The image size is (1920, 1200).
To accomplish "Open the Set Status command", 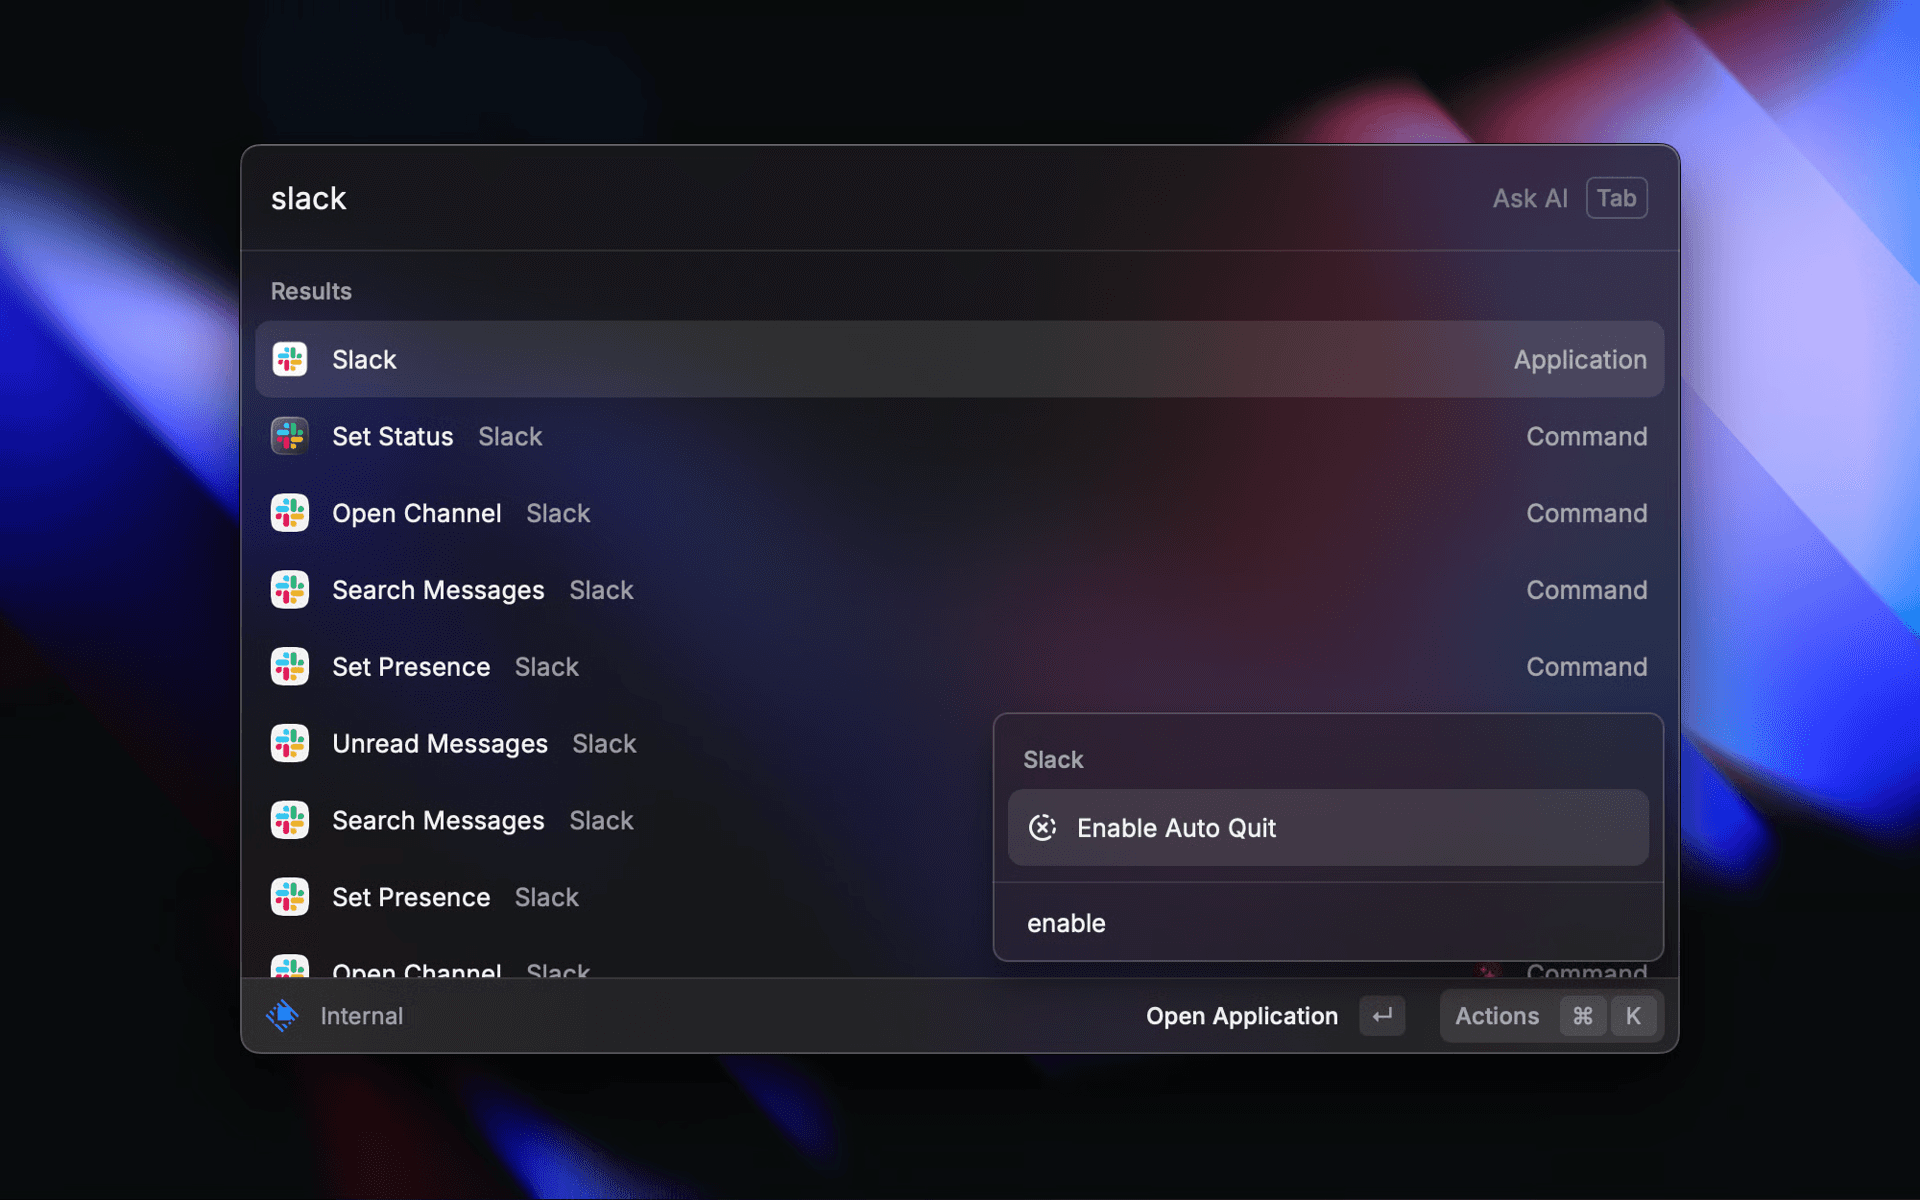I will (x=392, y=436).
